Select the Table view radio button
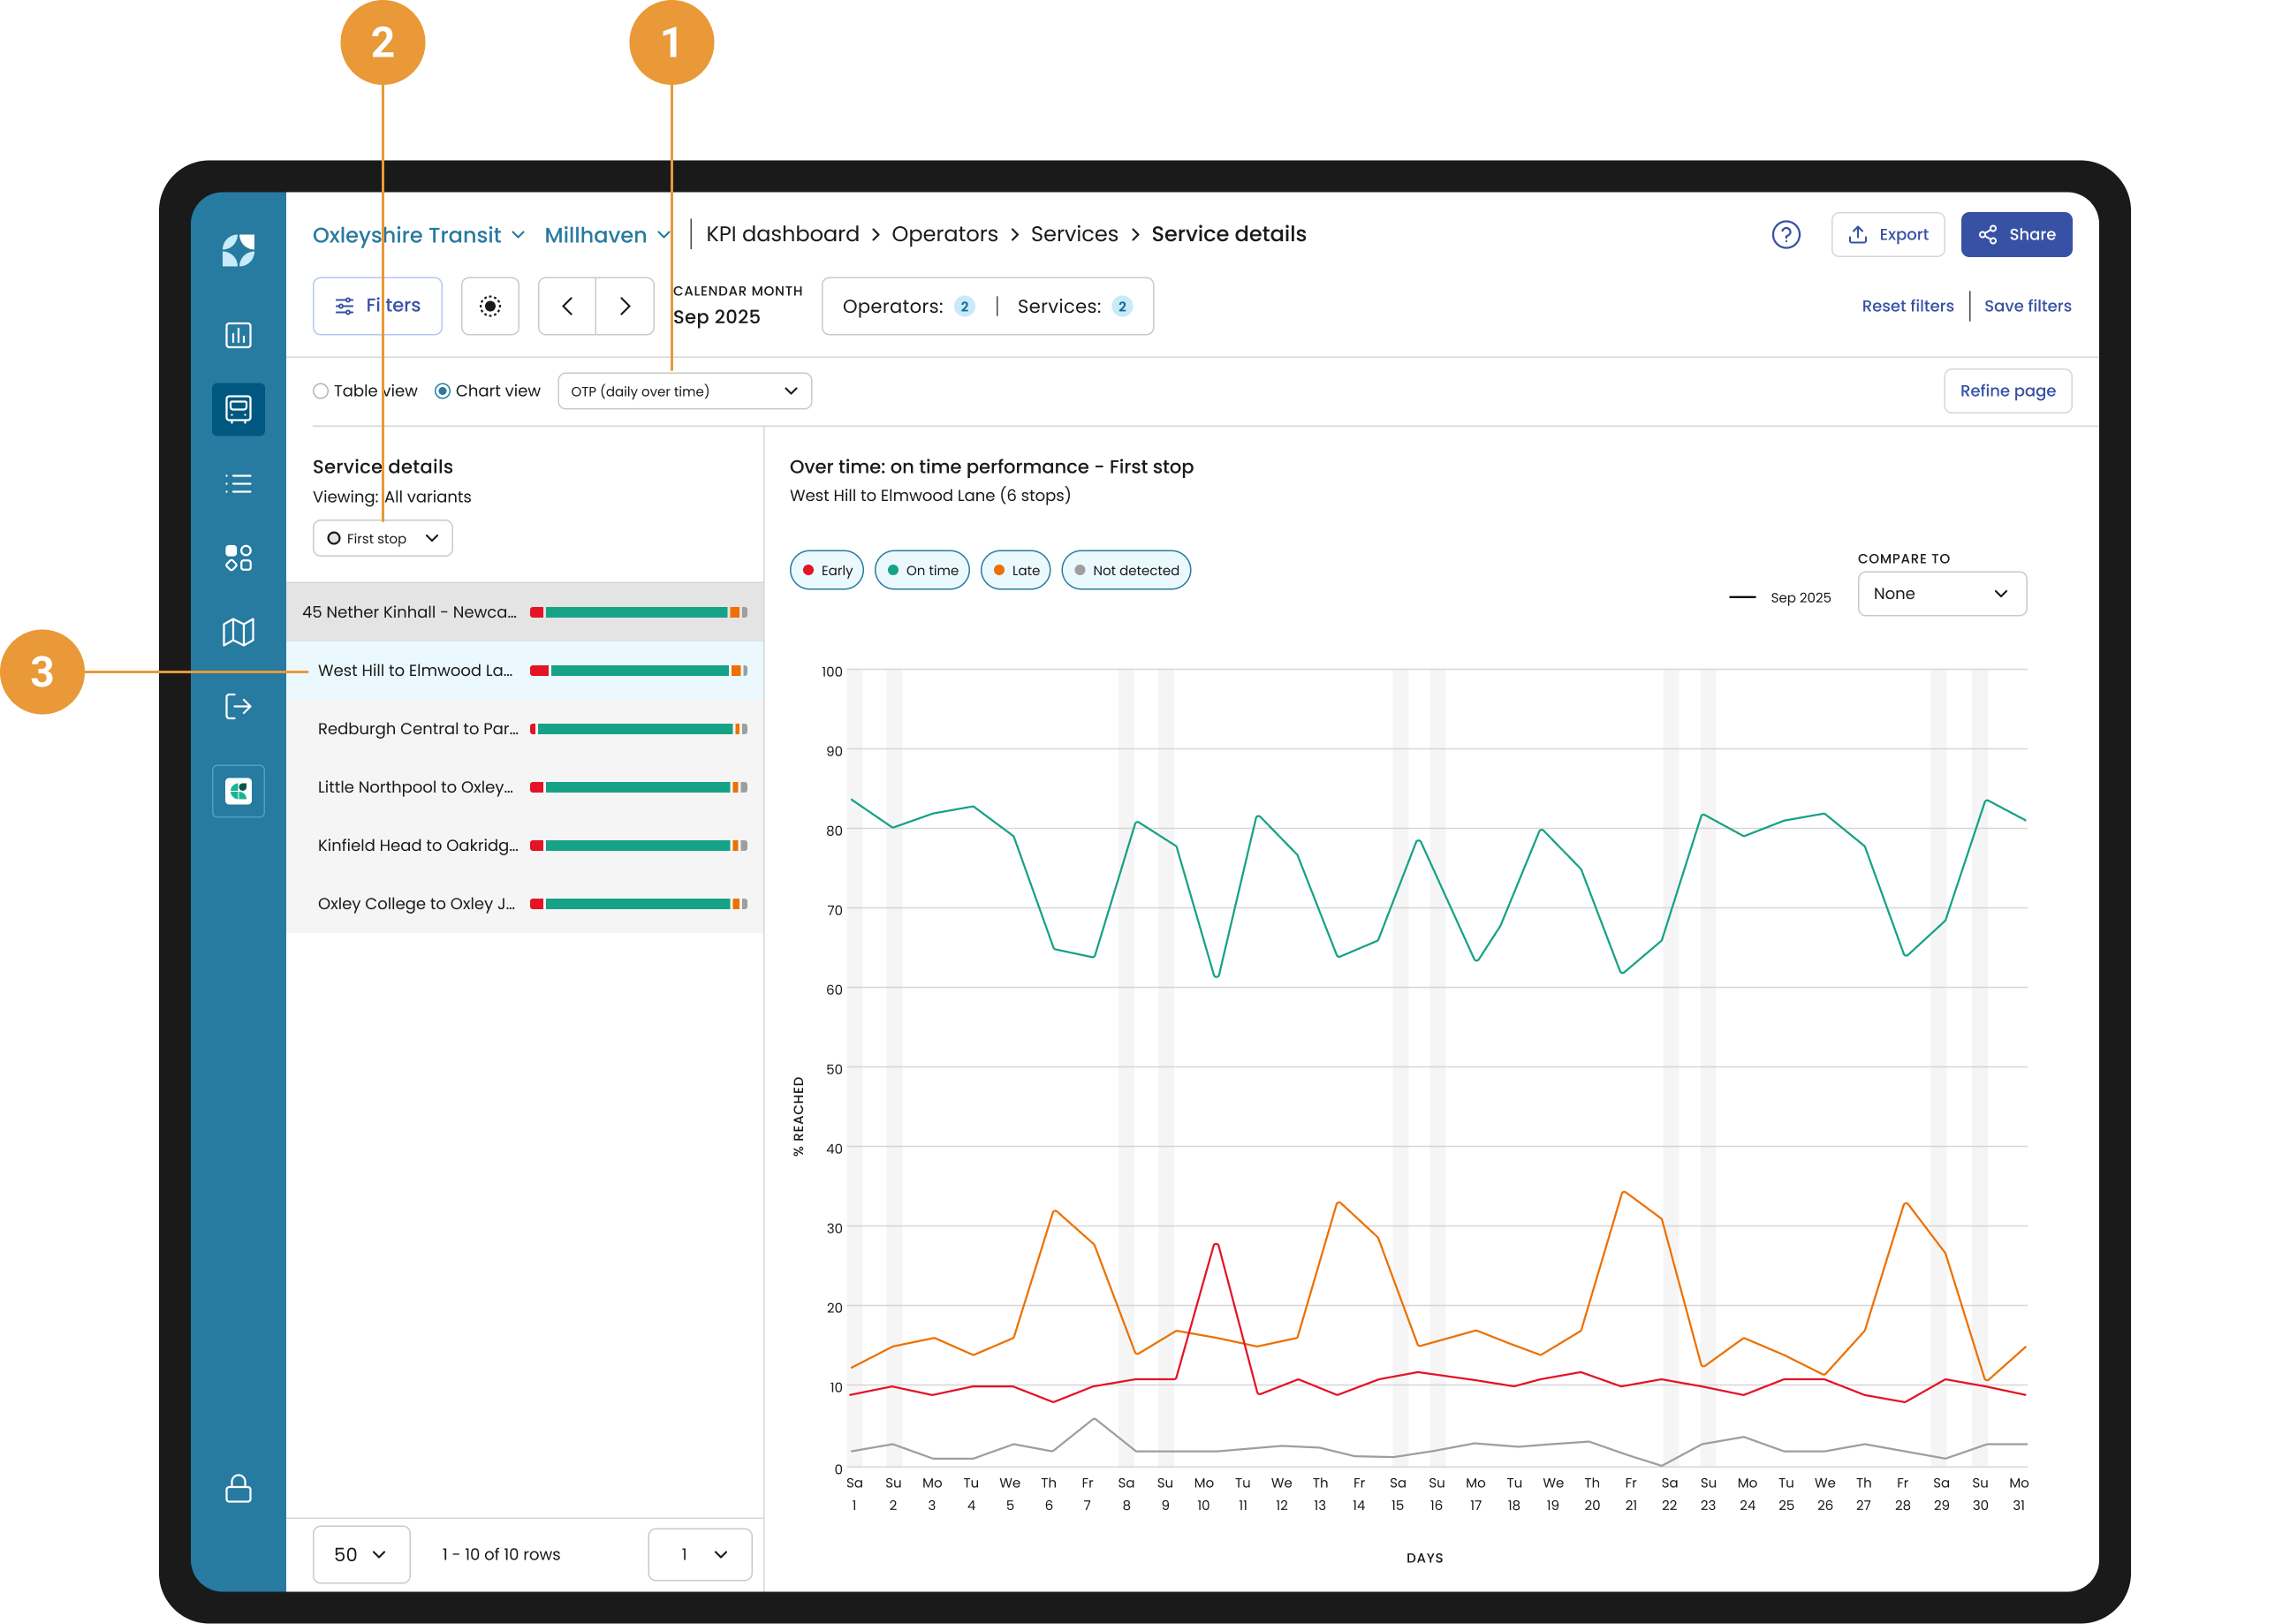The width and height of the screenshot is (2290, 1624). (320, 391)
